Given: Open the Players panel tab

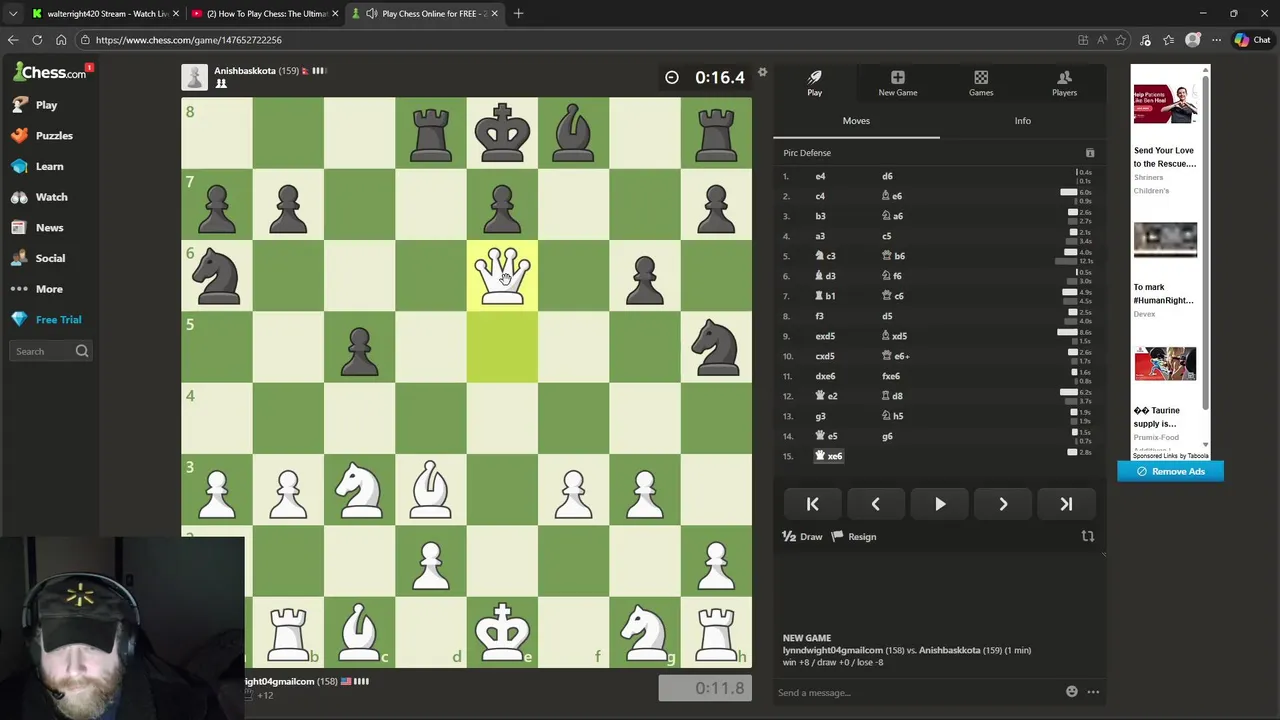Looking at the screenshot, I should [x=1064, y=83].
